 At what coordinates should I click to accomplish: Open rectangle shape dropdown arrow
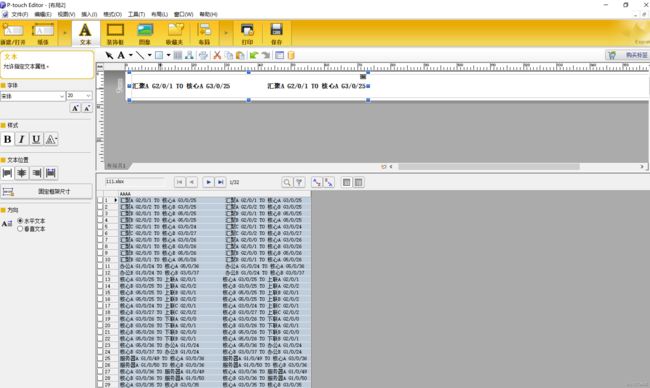coord(168,55)
